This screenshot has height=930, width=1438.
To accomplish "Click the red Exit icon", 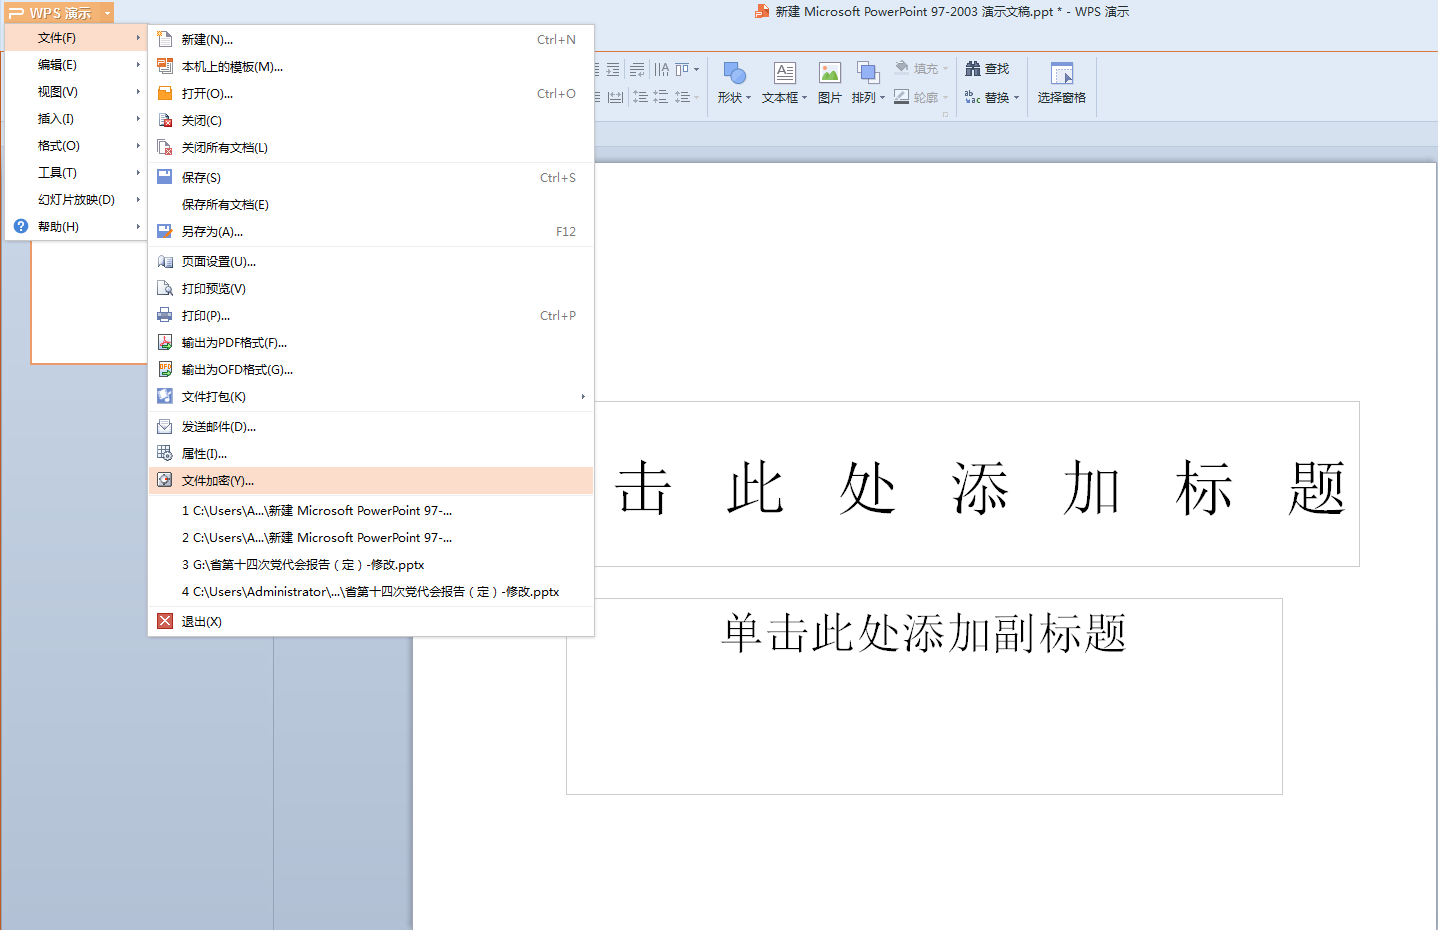I will tap(165, 621).
